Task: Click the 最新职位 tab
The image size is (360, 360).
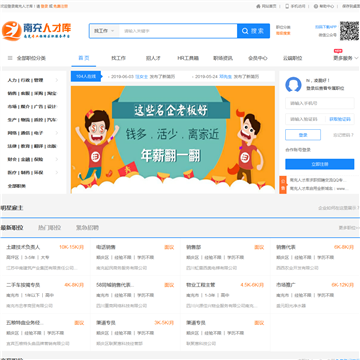Action: (x=12, y=228)
